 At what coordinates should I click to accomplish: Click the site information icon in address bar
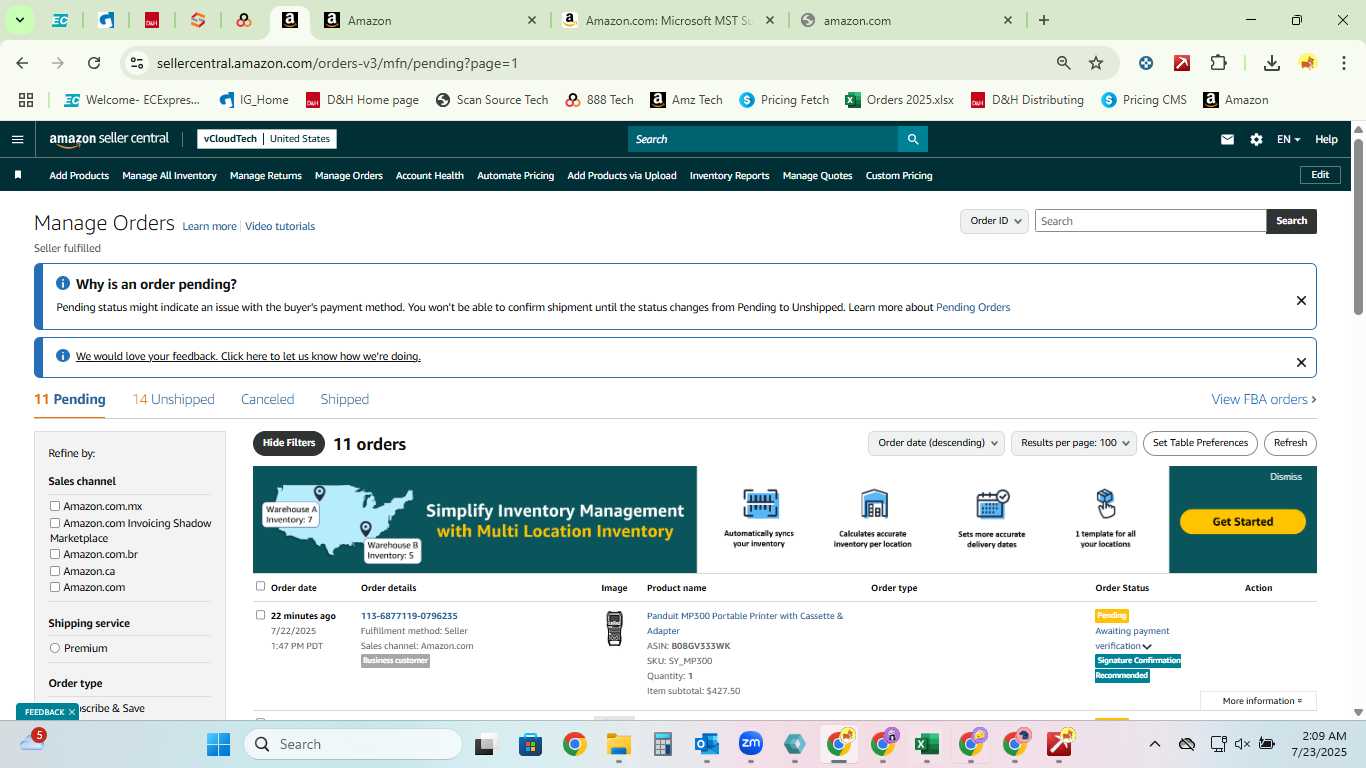coord(137,63)
